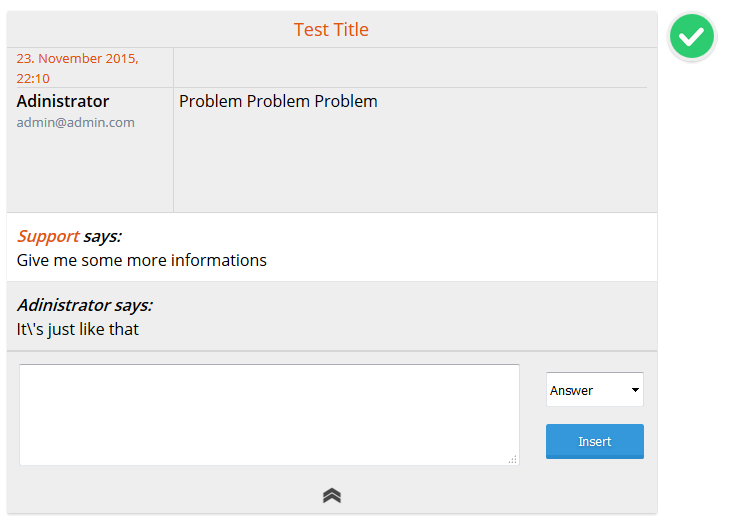
Task: Click the Adinistrator says heading
Action: pyautogui.click(x=84, y=305)
